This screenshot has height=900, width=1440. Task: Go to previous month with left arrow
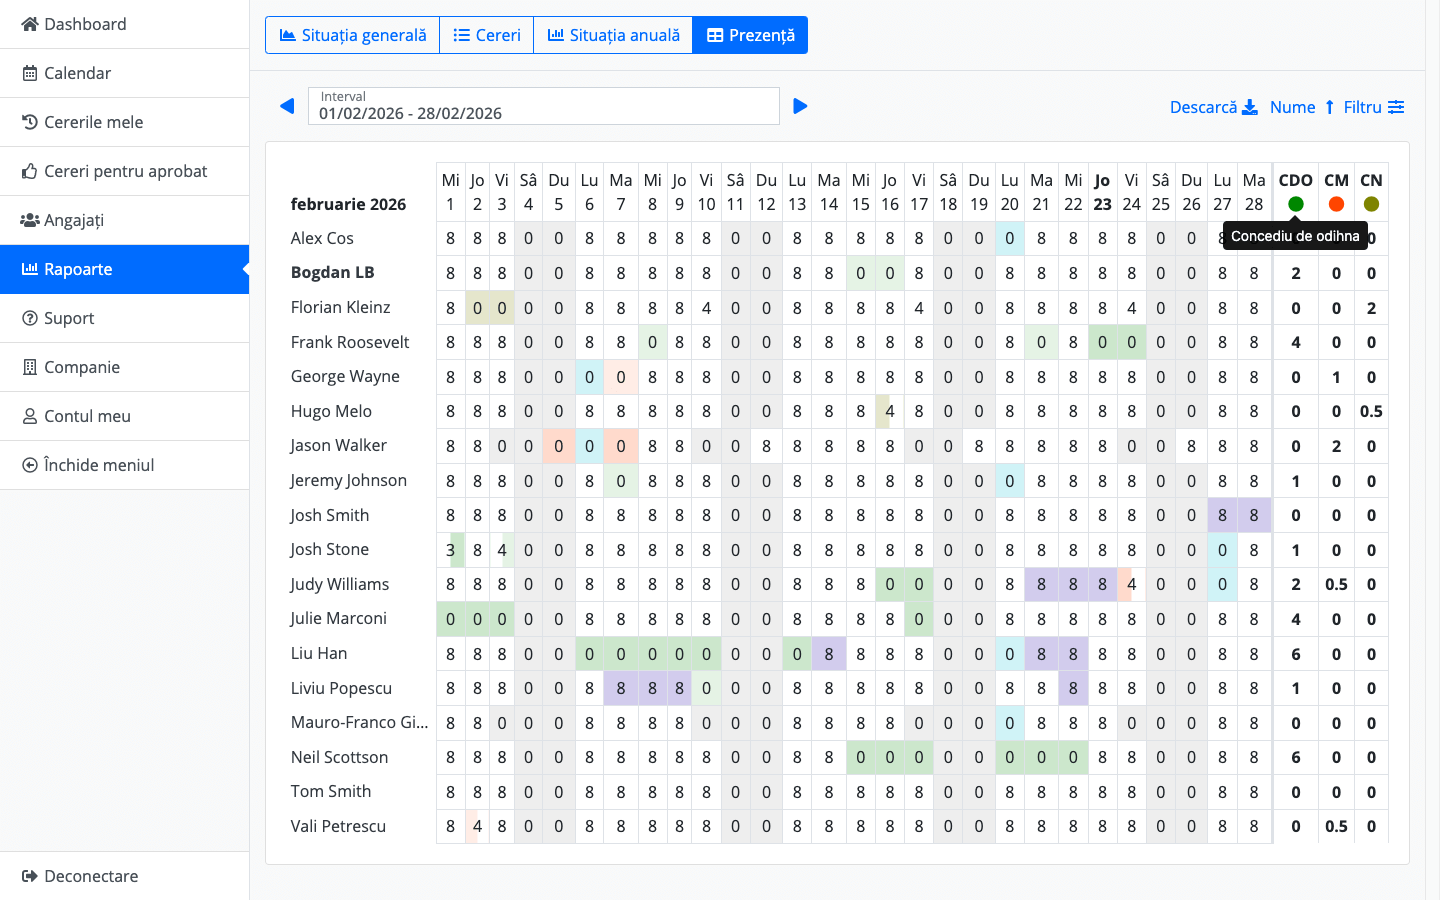(x=287, y=106)
